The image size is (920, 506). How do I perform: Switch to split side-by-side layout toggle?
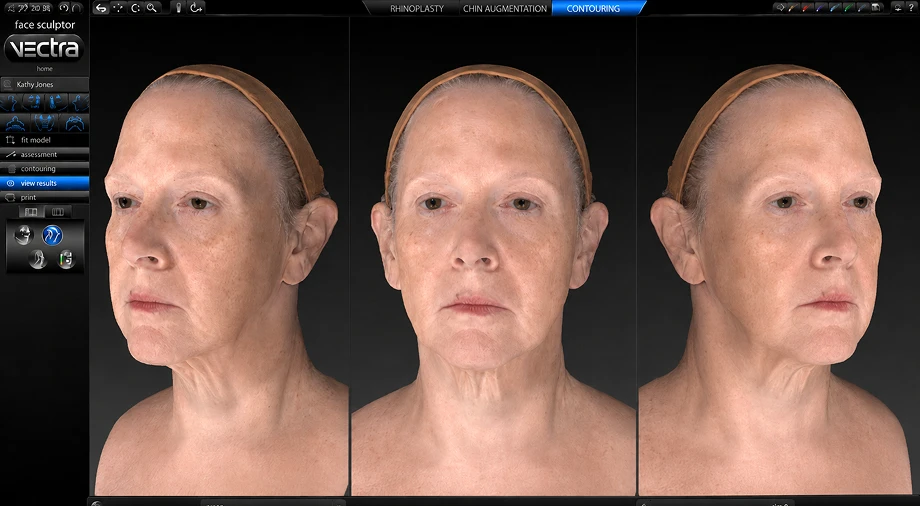31,212
